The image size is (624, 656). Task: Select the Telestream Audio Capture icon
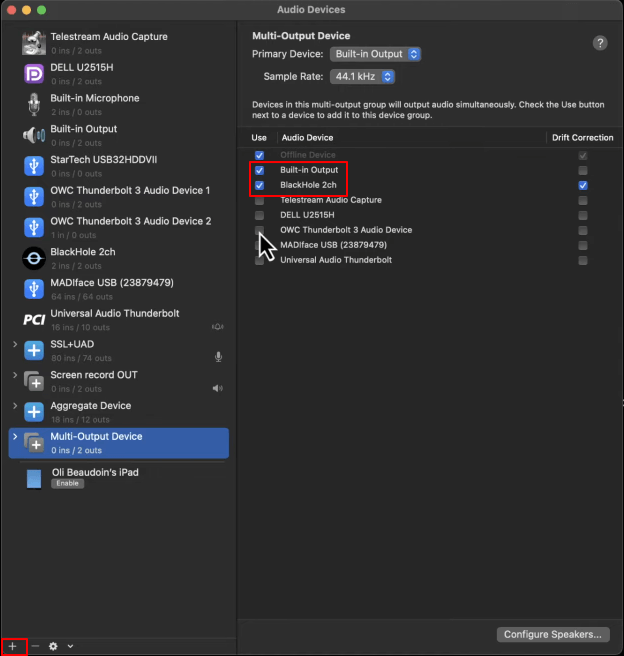click(x=34, y=42)
